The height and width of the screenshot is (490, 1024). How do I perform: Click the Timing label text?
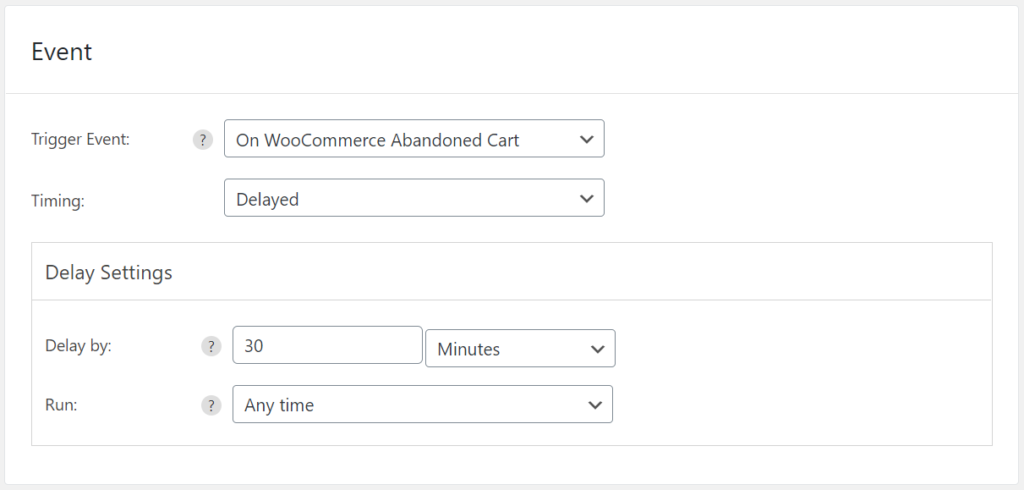tap(58, 201)
